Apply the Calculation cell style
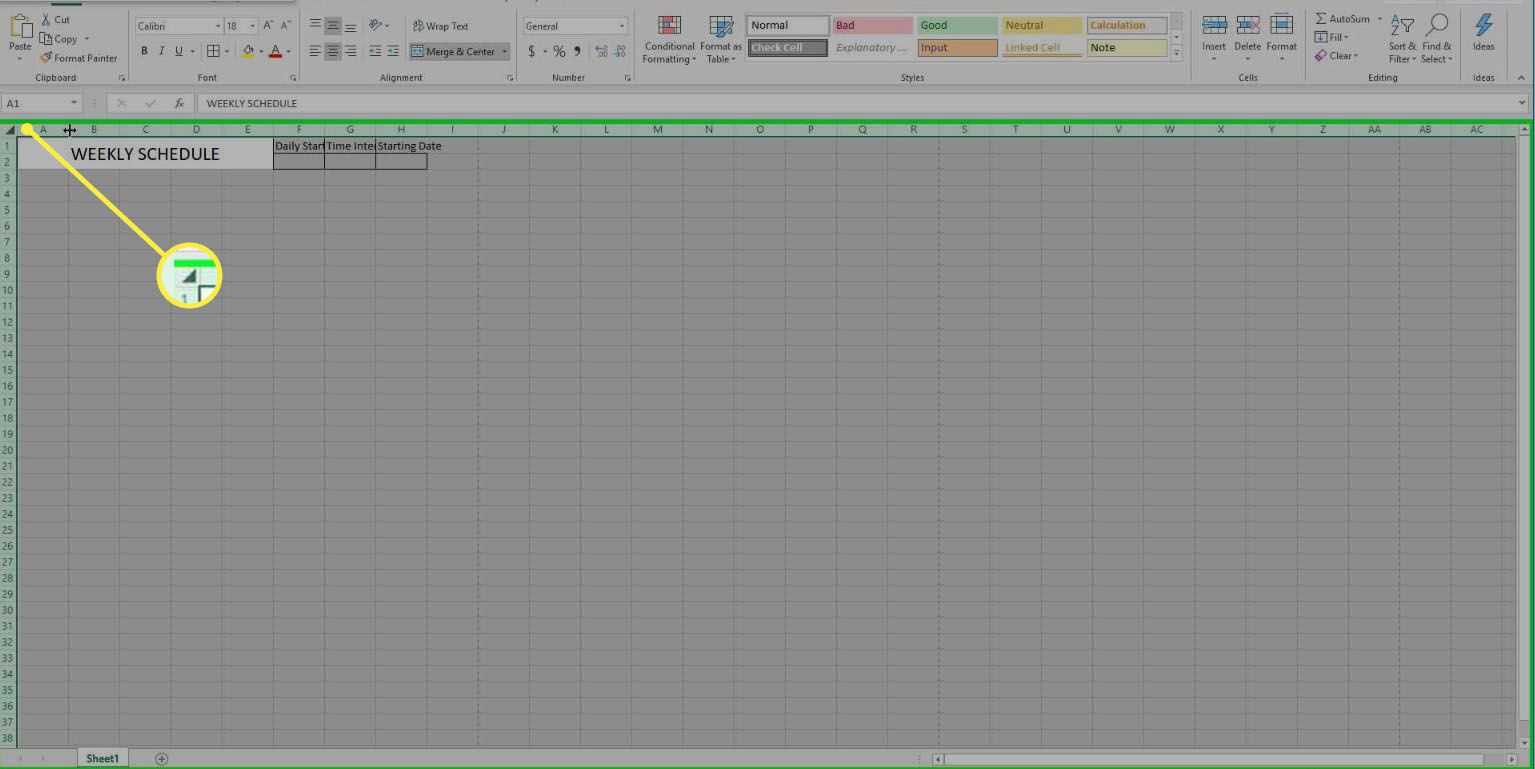This screenshot has width=1535, height=769. tap(1127, 26)
